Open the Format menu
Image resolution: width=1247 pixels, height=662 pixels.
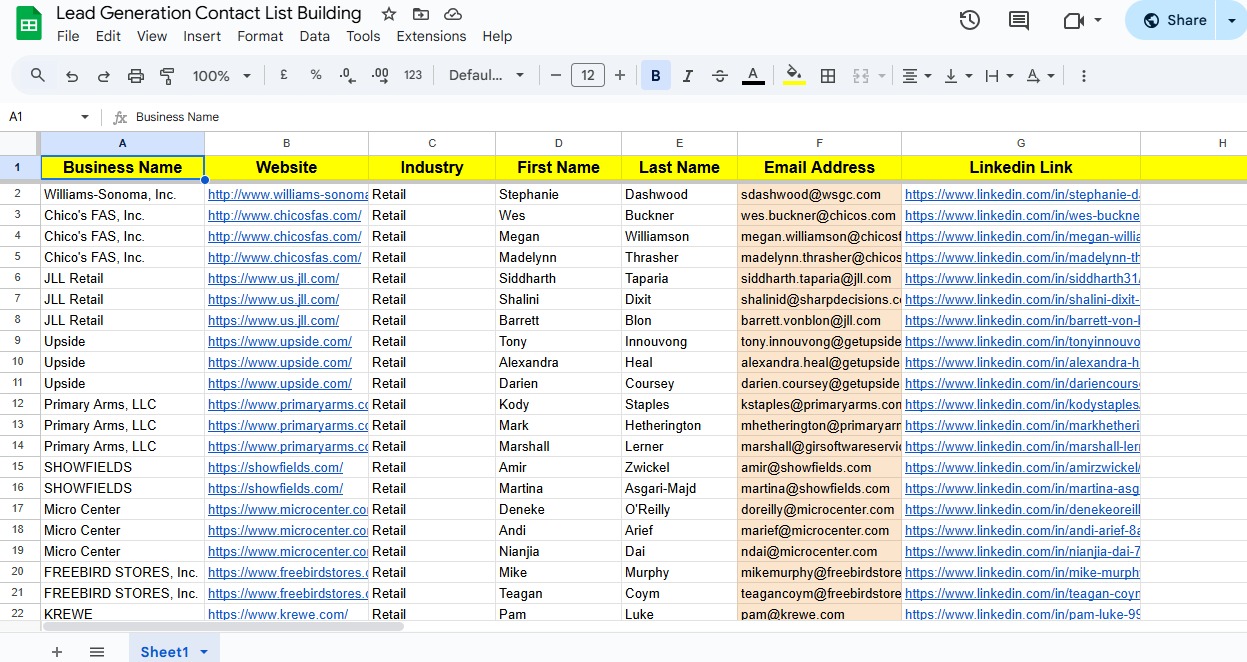click(260, 36)
